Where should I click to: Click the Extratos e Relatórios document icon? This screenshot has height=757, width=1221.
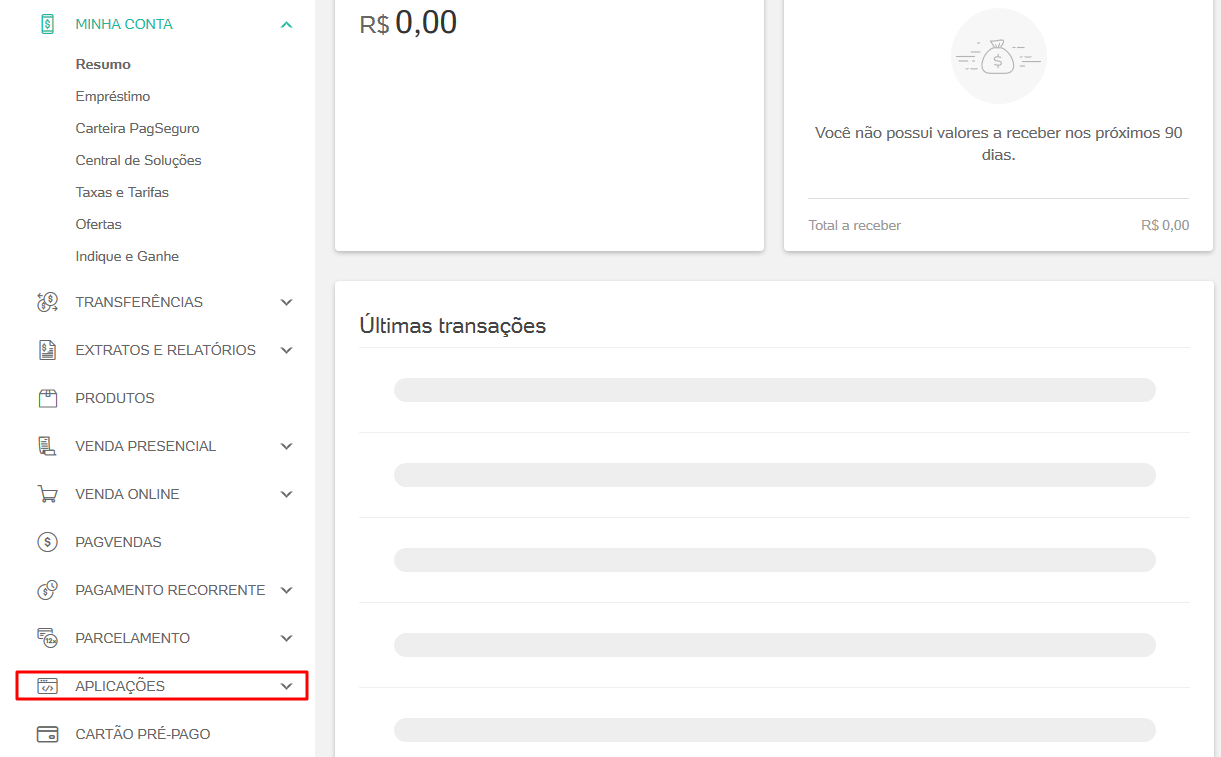[47, 350]
